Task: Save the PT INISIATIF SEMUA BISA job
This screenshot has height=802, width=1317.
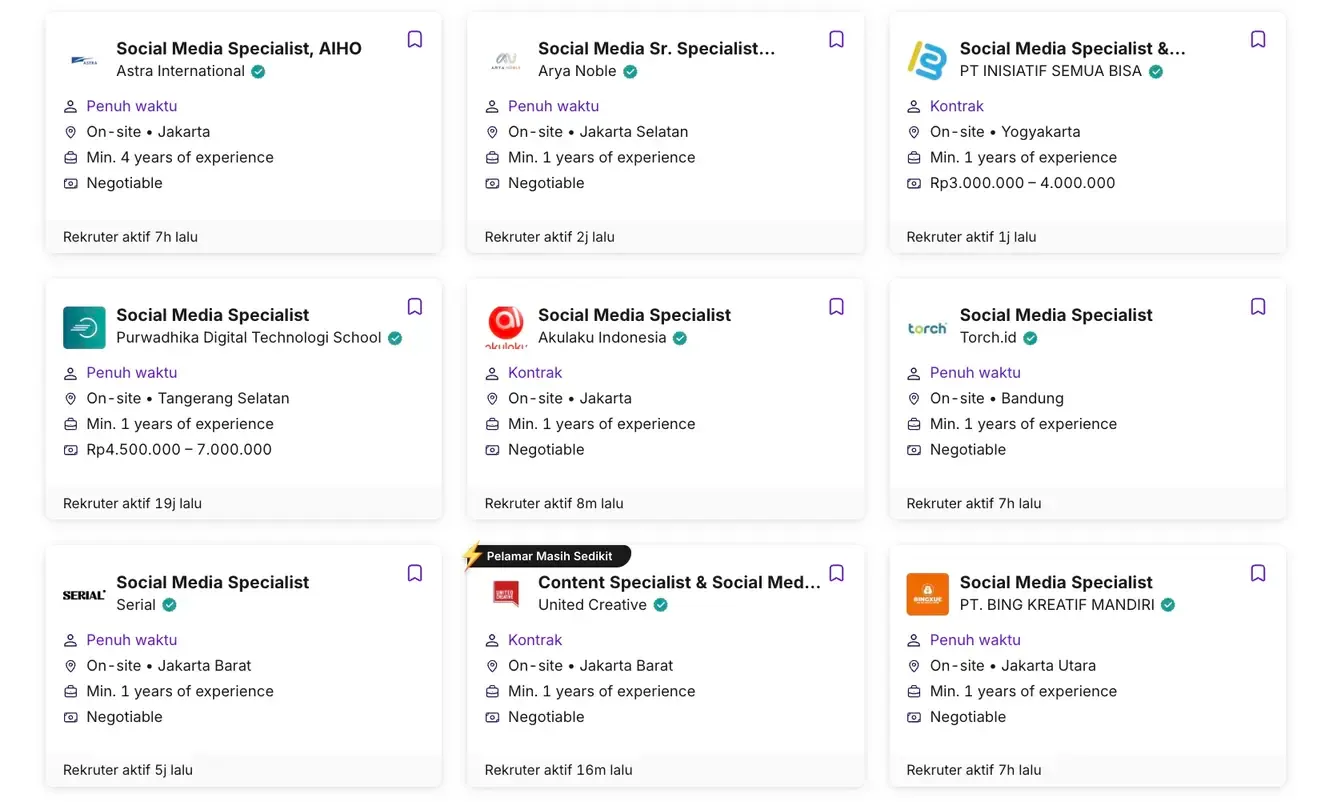Action: pyautogui.click(x=1257, y=38)
